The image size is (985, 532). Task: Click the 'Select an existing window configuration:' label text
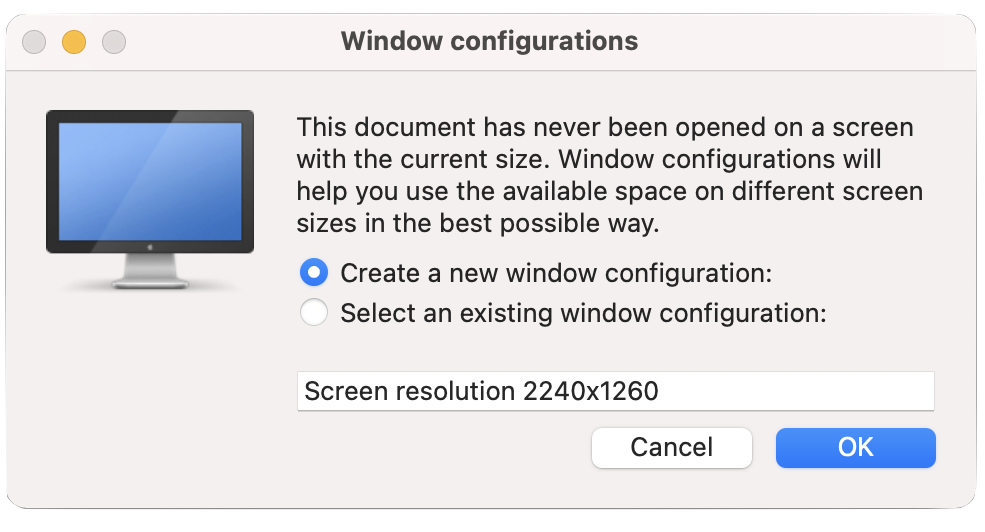click(x=583, y=314)
